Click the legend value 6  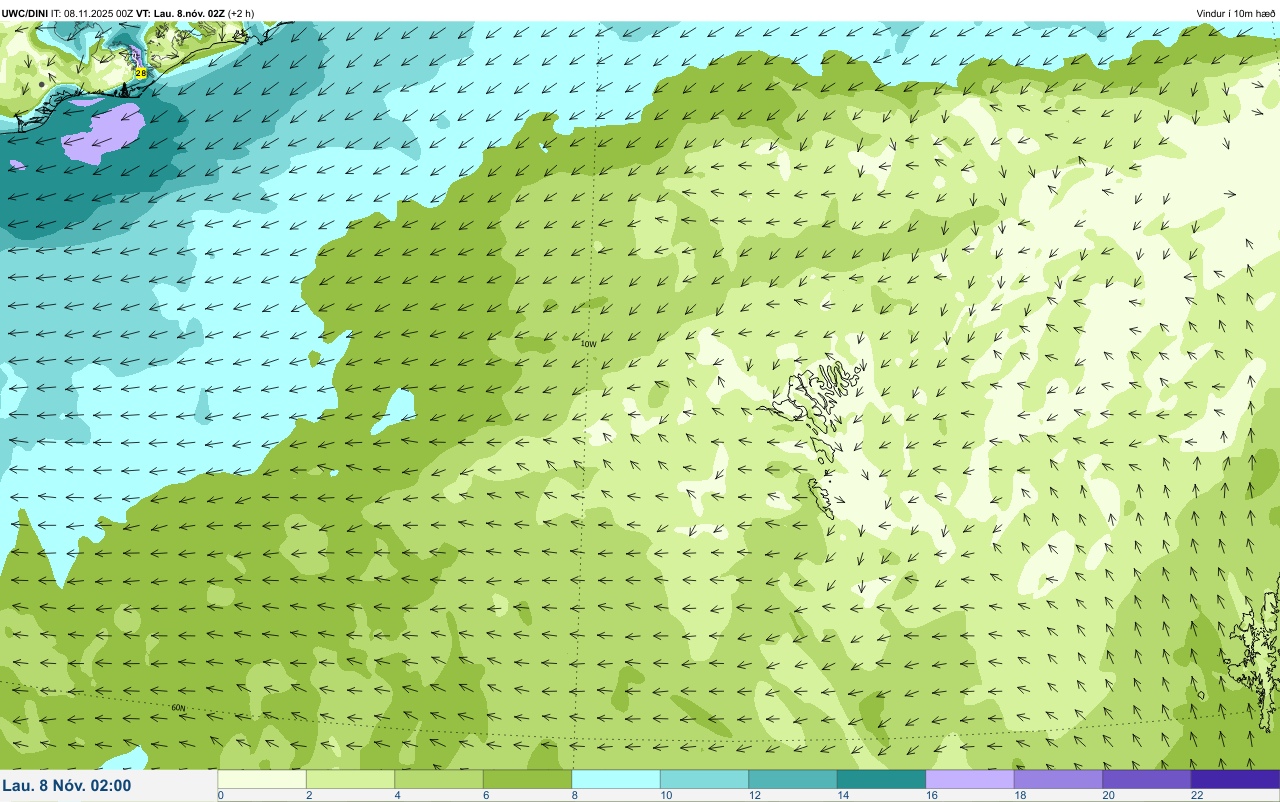486,796
